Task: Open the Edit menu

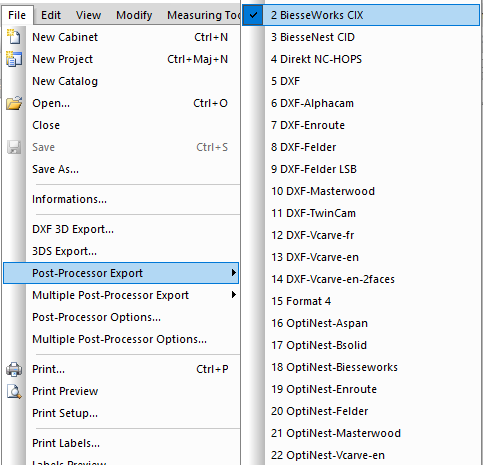Action: tap(51, 15)
